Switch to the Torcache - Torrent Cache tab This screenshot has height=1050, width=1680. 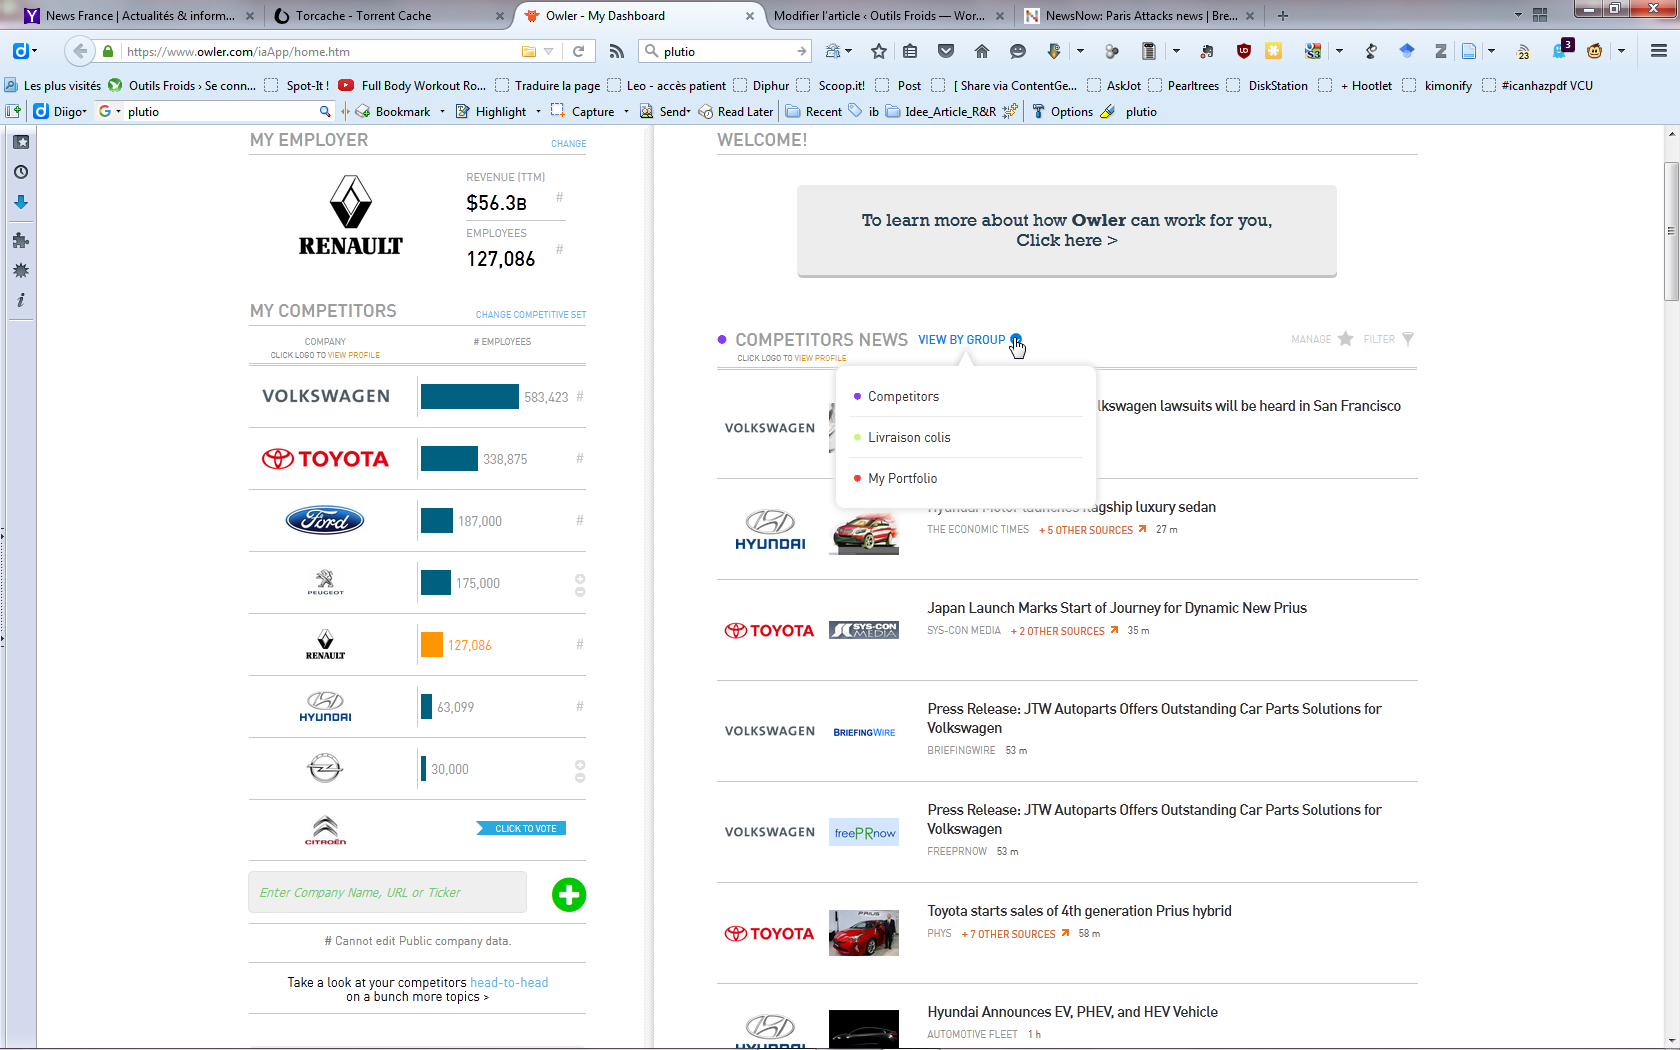click(x=389, y=15)
